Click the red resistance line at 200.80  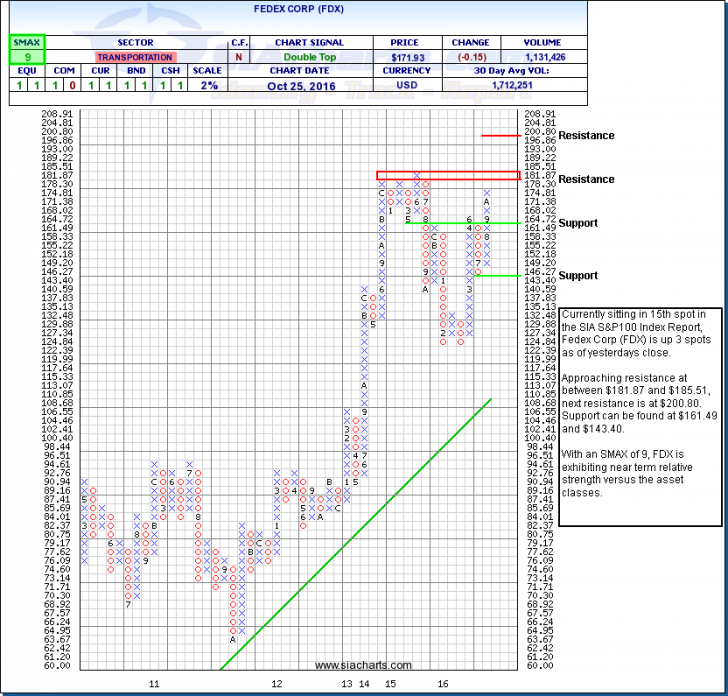coord(498,134)
